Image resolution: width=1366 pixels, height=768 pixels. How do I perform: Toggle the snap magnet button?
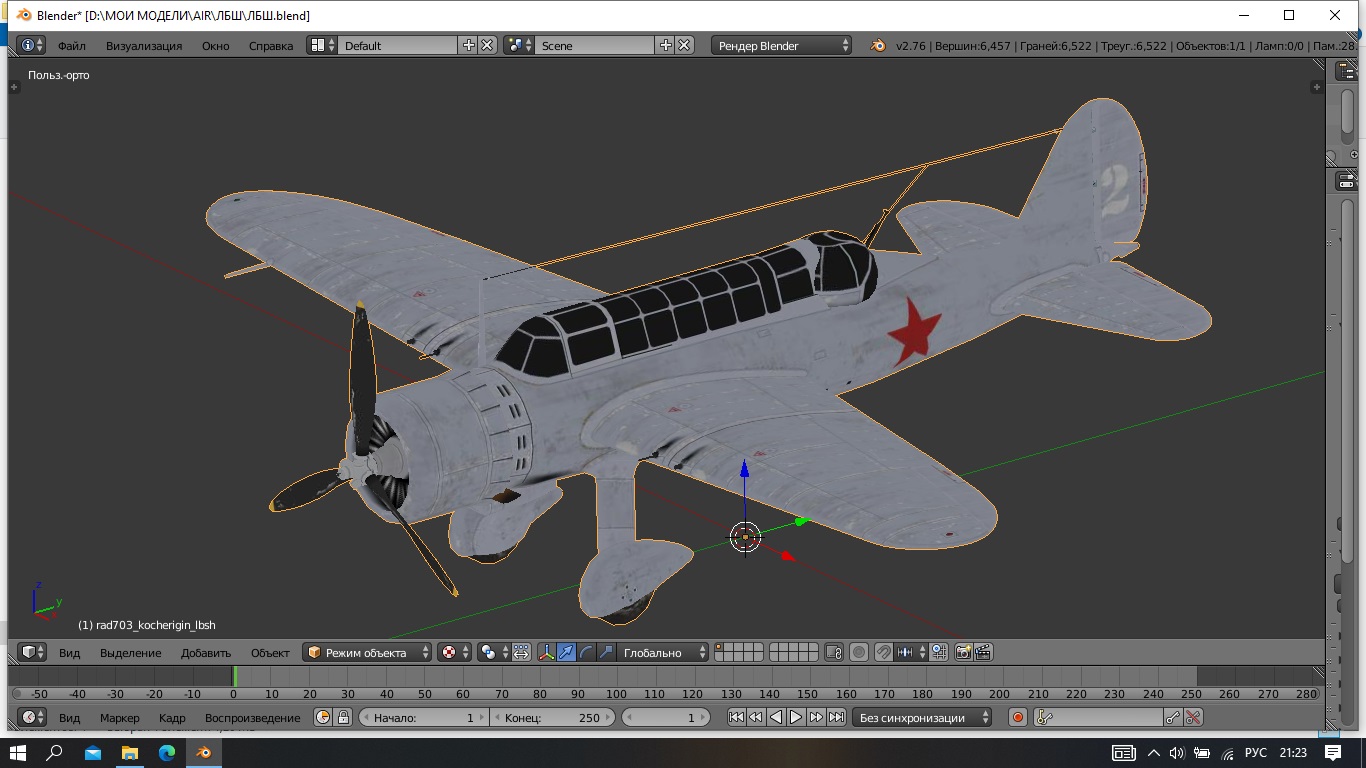tap(884, 652)
